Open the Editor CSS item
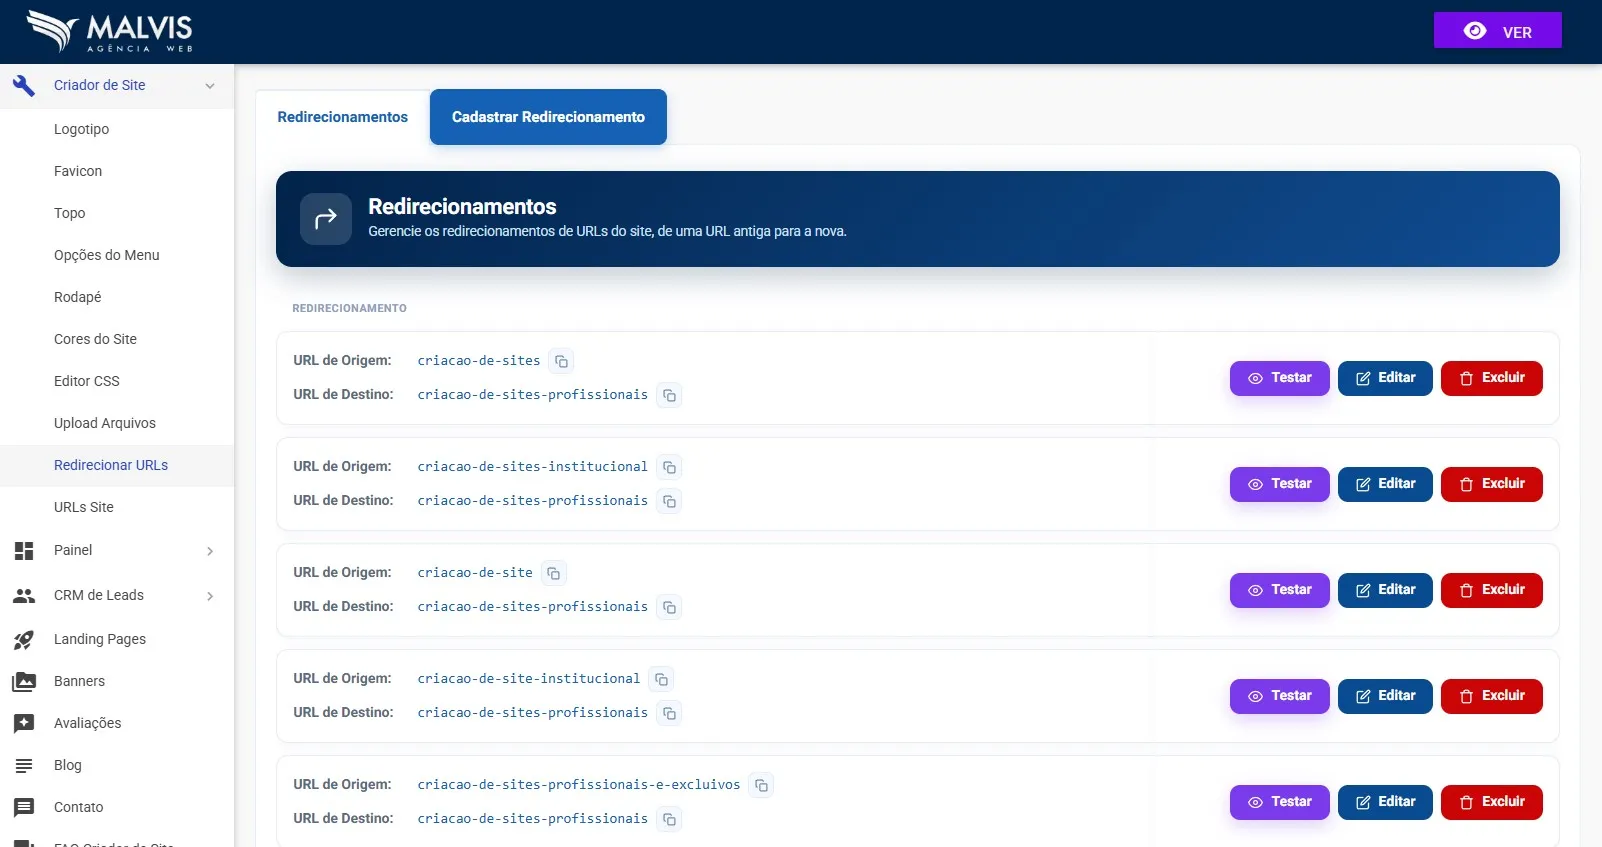1602x847 pixels. 117,381
